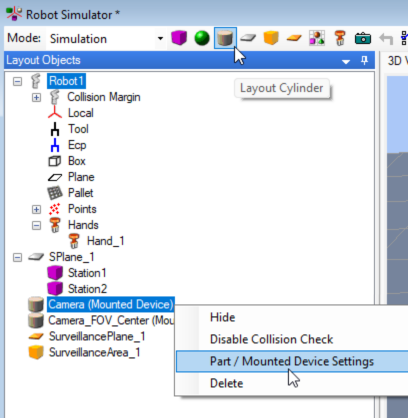Click the Hand_1 gripper icon
Image resolution: width=408 pixels, height=418 pixels.
click(x=74, y=241)
